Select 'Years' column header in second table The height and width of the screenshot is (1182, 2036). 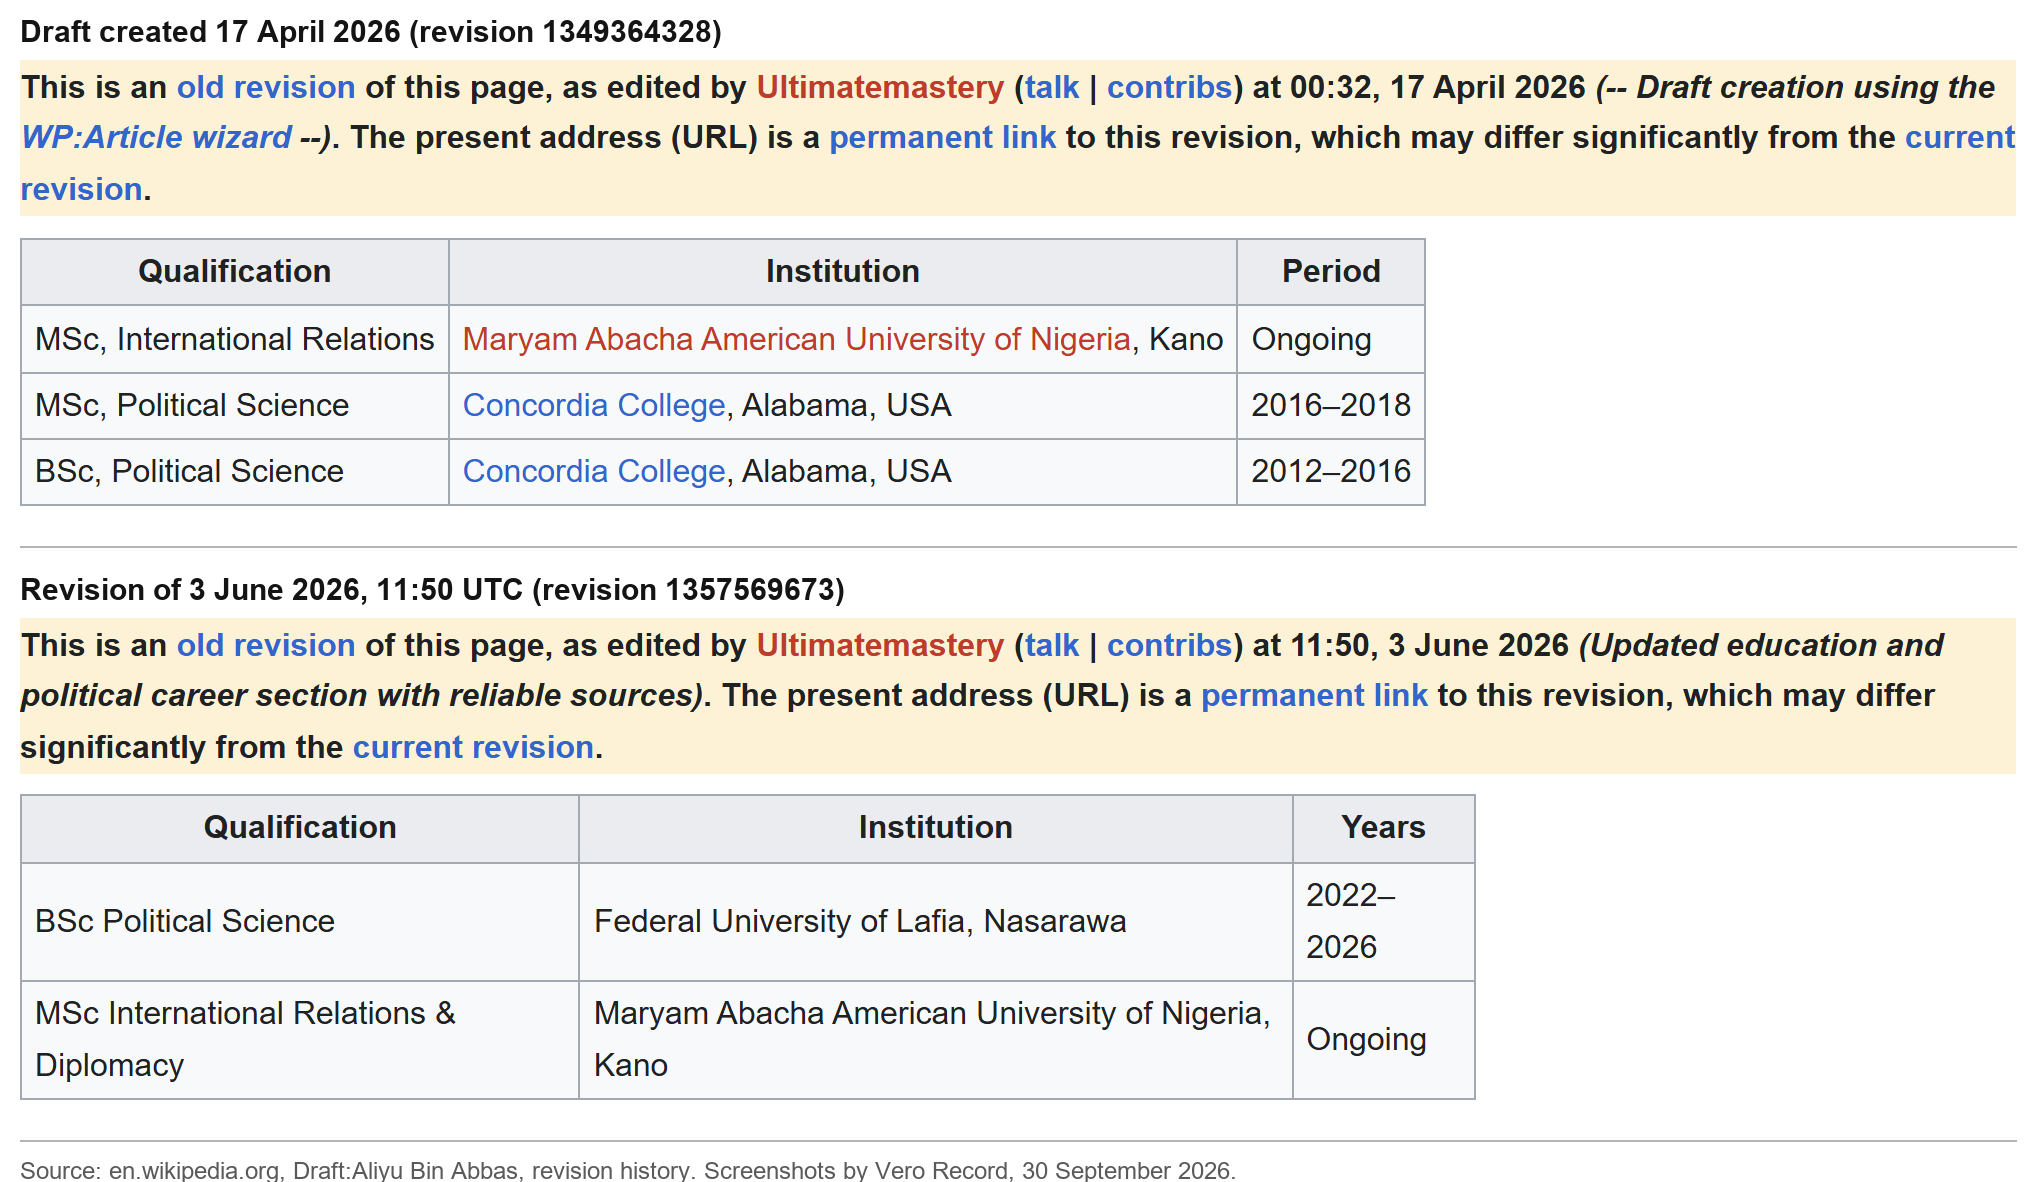tap(1383, 828)
